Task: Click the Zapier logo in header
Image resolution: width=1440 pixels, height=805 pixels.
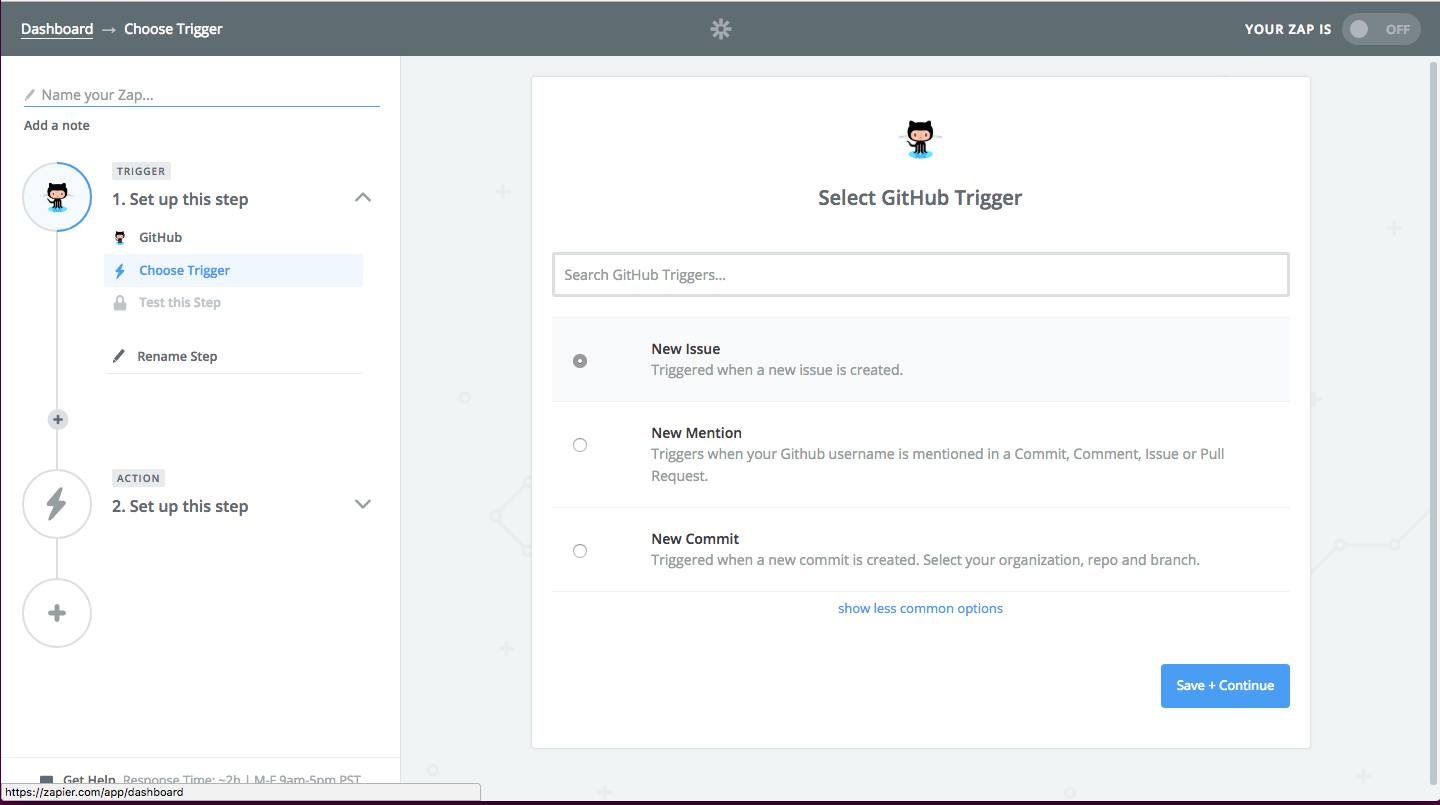Action: click(721, 29)
